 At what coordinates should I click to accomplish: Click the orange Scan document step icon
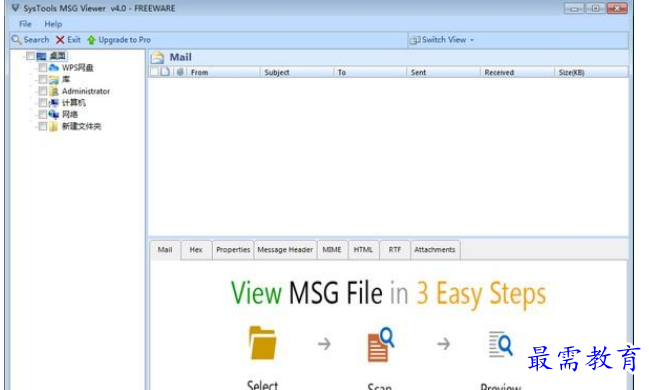pos(380,344)
